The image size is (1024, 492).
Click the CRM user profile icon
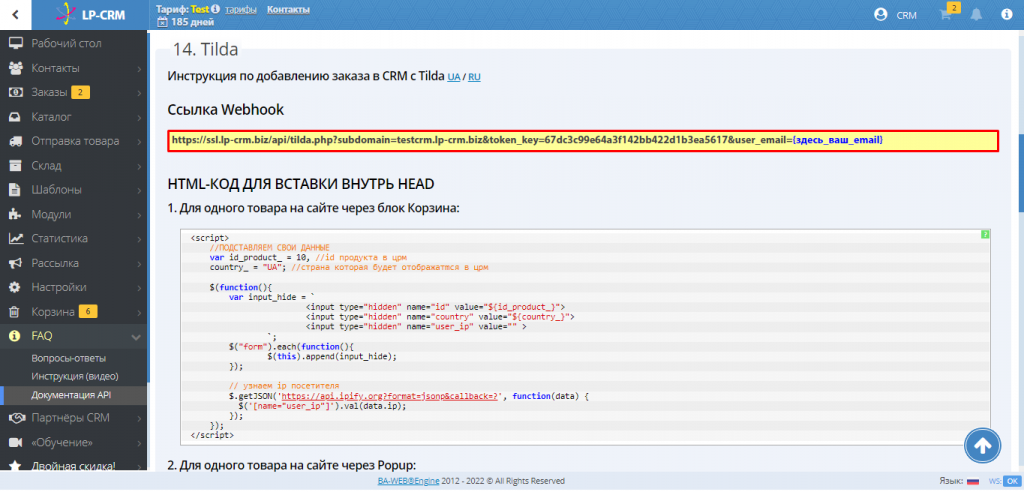tap(881, 15)
